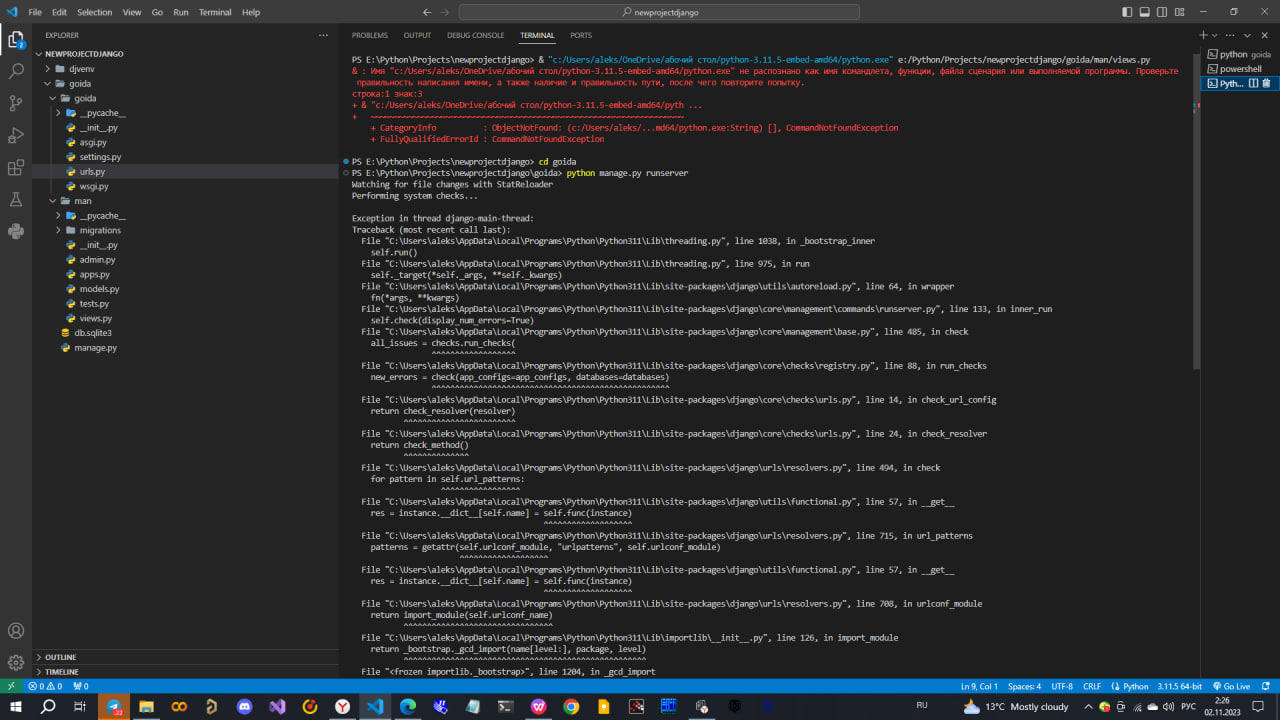Open the Search view in activity bar
Screen dimensions: 1280x720
tap(16, 72)
